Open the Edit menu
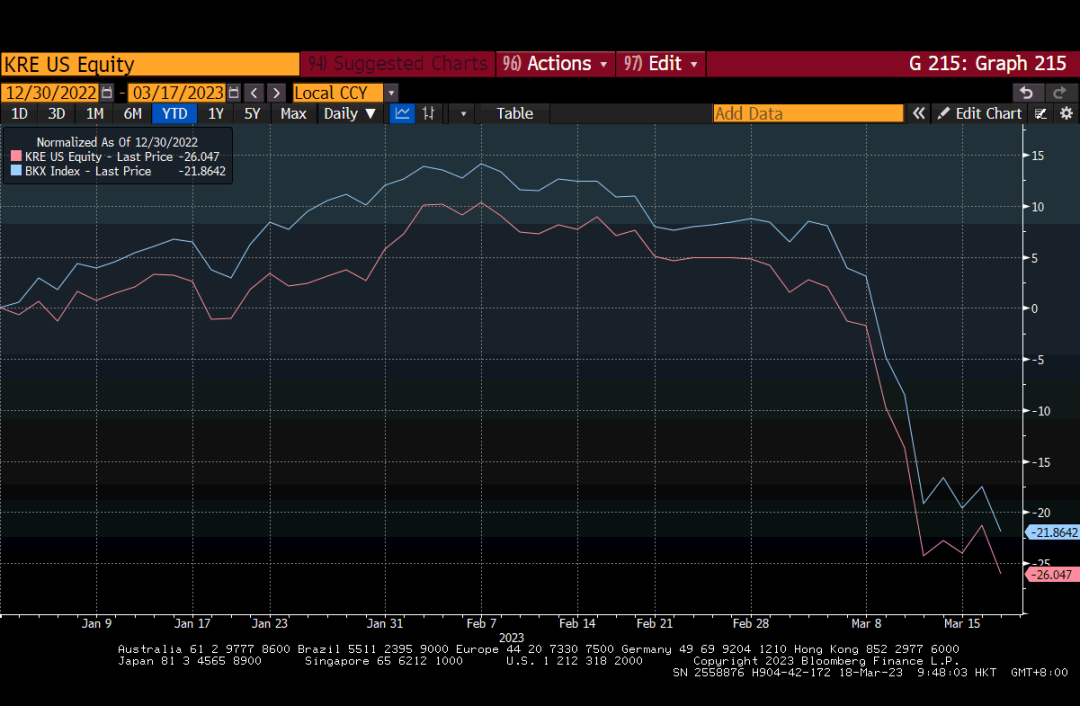This screenshot has width=1080, height=706. click(661, 64)
